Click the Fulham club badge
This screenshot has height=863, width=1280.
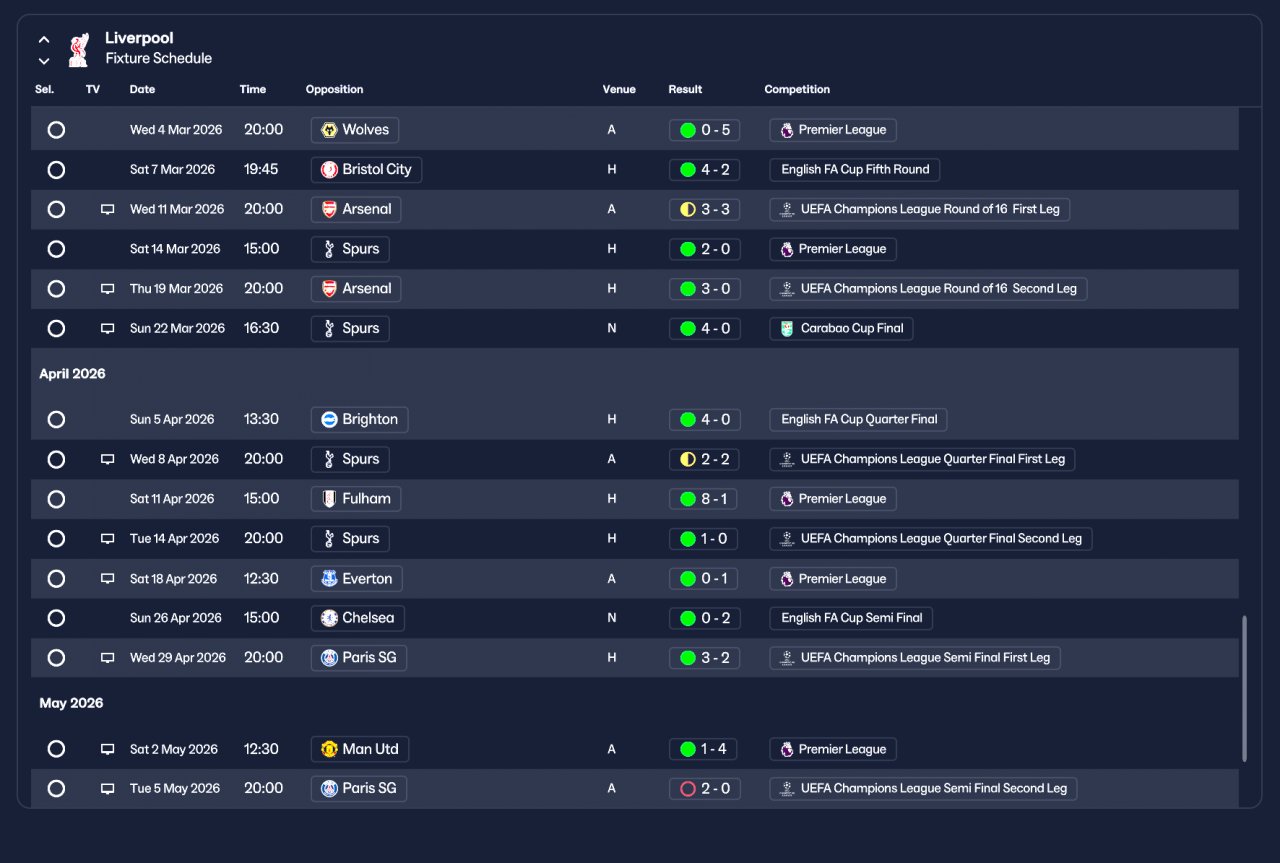329,499
